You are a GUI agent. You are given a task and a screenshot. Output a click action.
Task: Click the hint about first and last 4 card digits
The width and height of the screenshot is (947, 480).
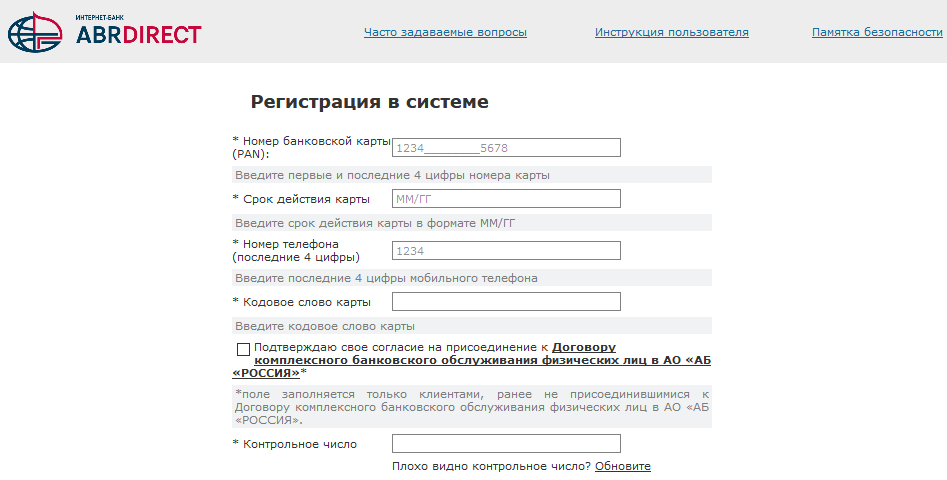point(392,175)
